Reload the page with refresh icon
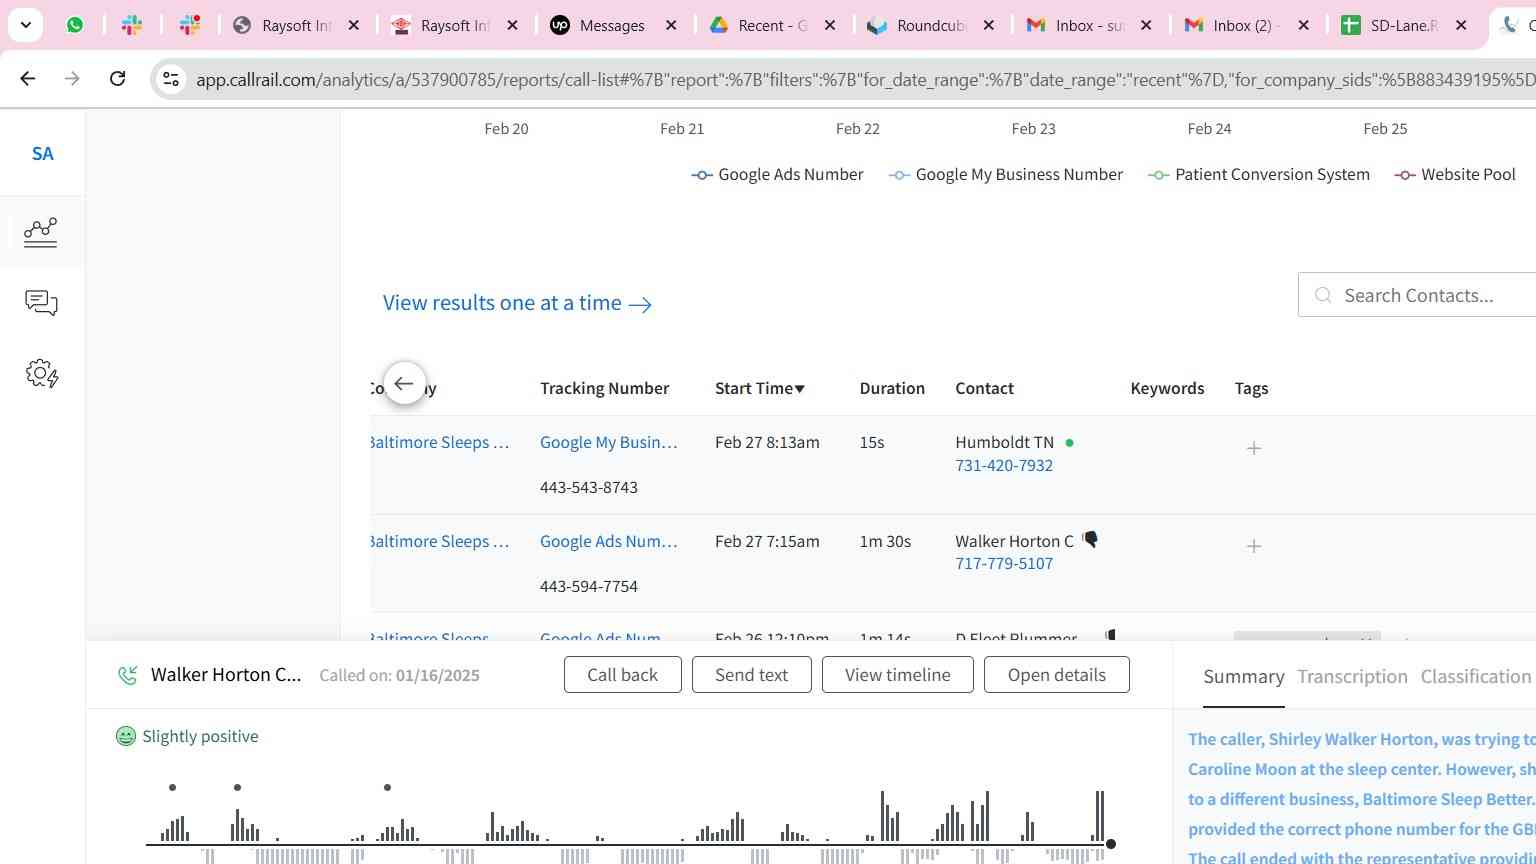 point(117,78)
